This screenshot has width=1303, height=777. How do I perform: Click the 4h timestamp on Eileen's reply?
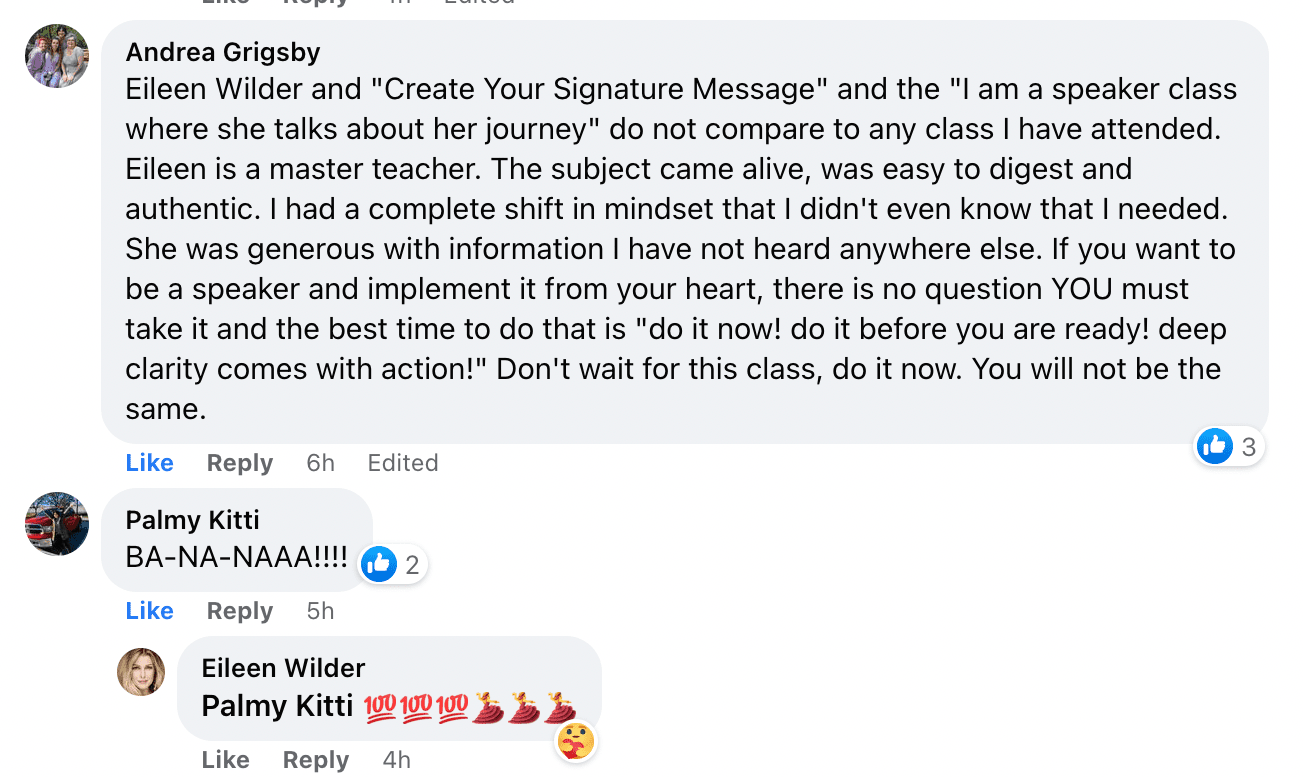pyautogui.click(x=396, y=760)
